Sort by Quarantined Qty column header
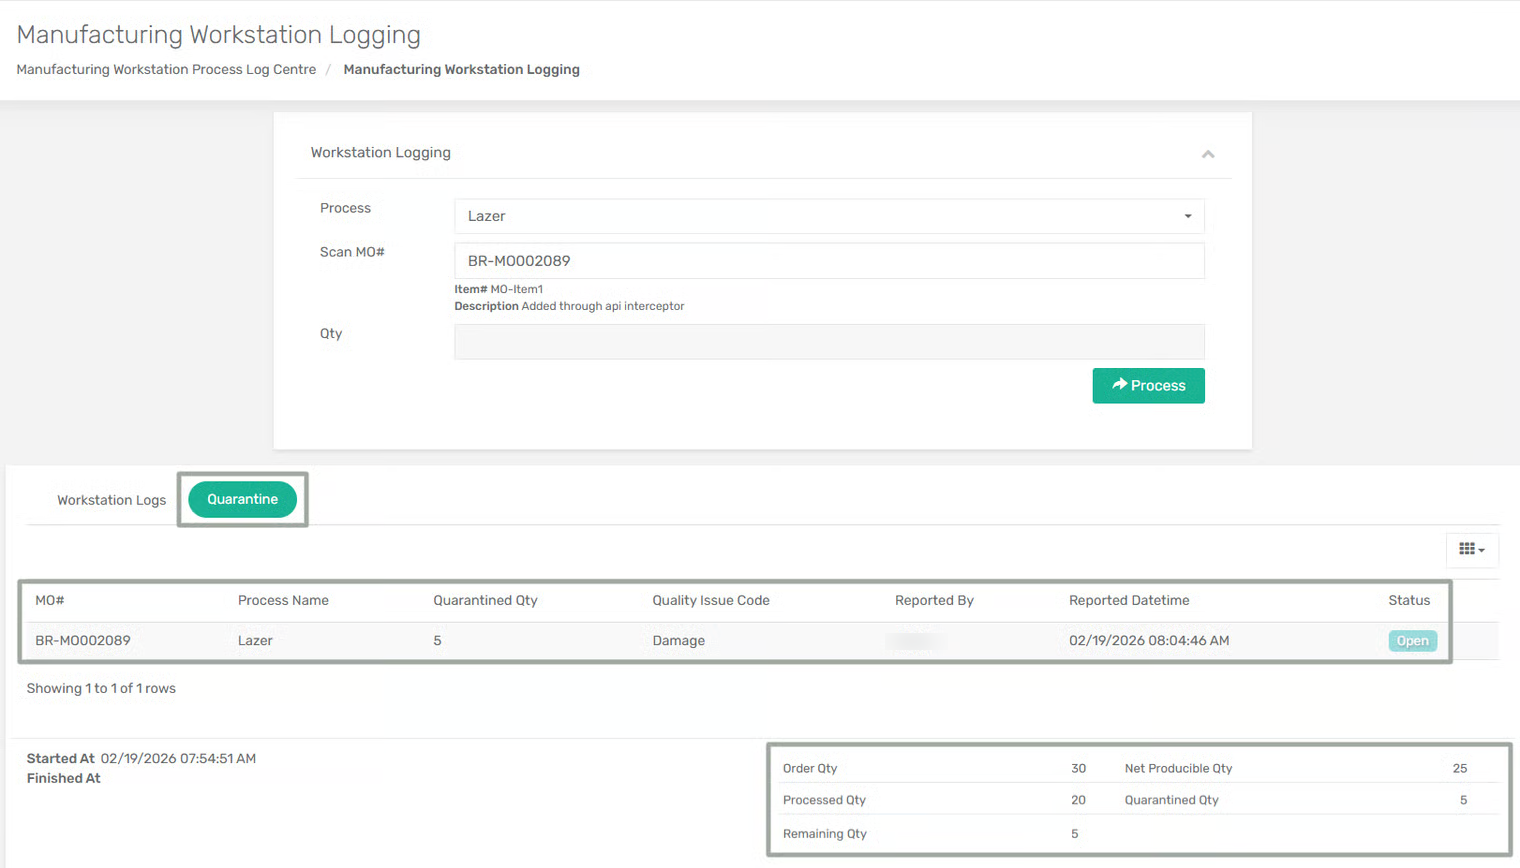 pos(485,600)
